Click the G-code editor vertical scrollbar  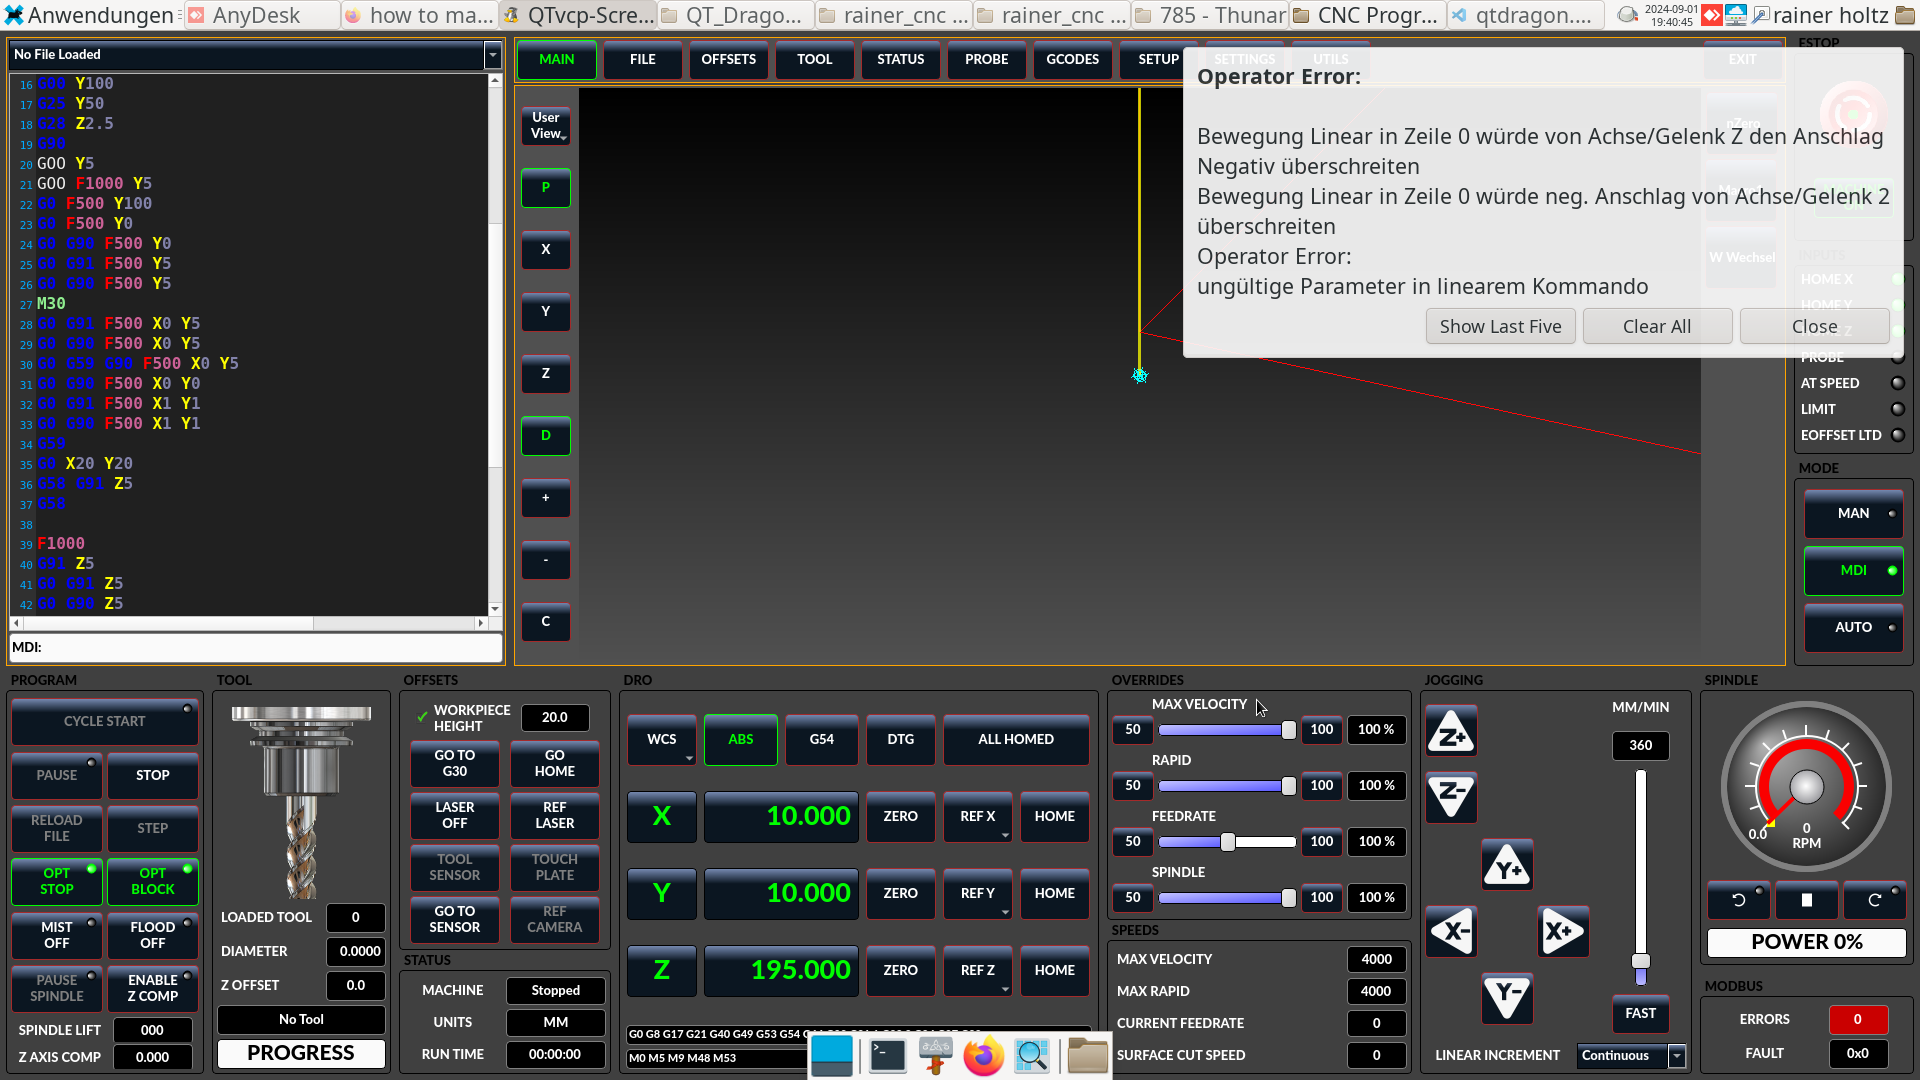click(495, 345)
